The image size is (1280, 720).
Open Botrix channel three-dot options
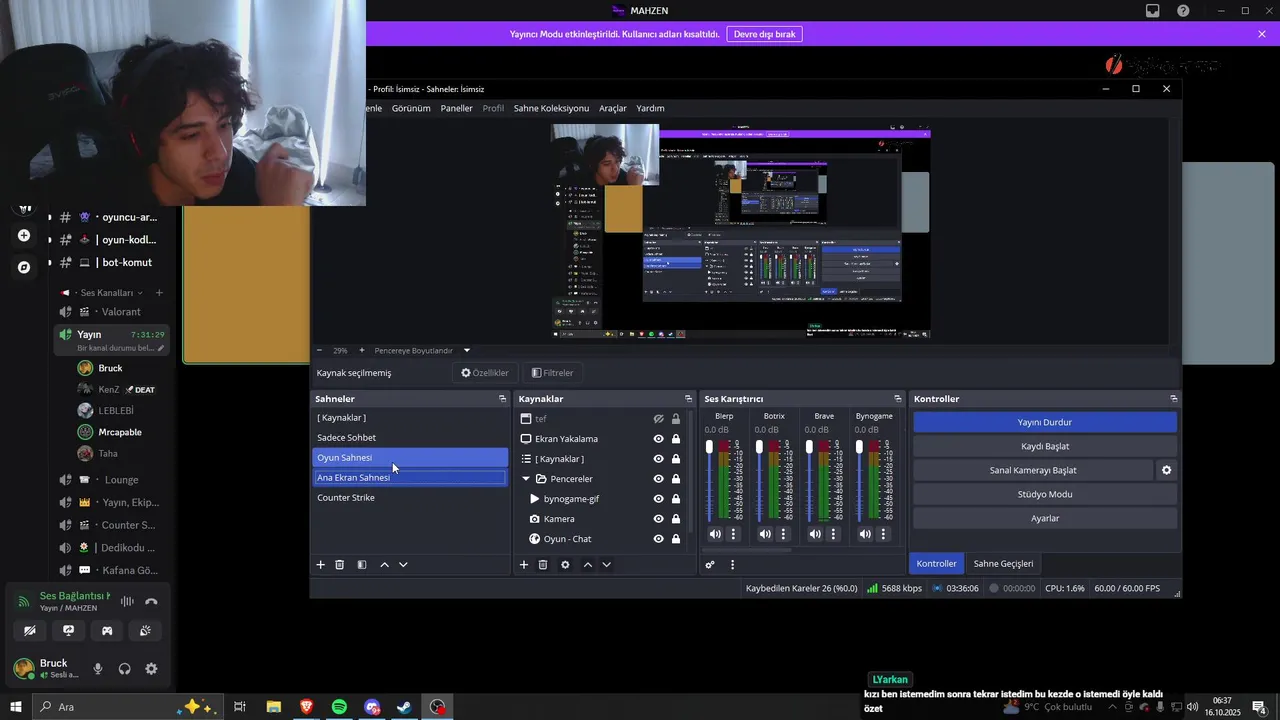[x=783, y=534]
